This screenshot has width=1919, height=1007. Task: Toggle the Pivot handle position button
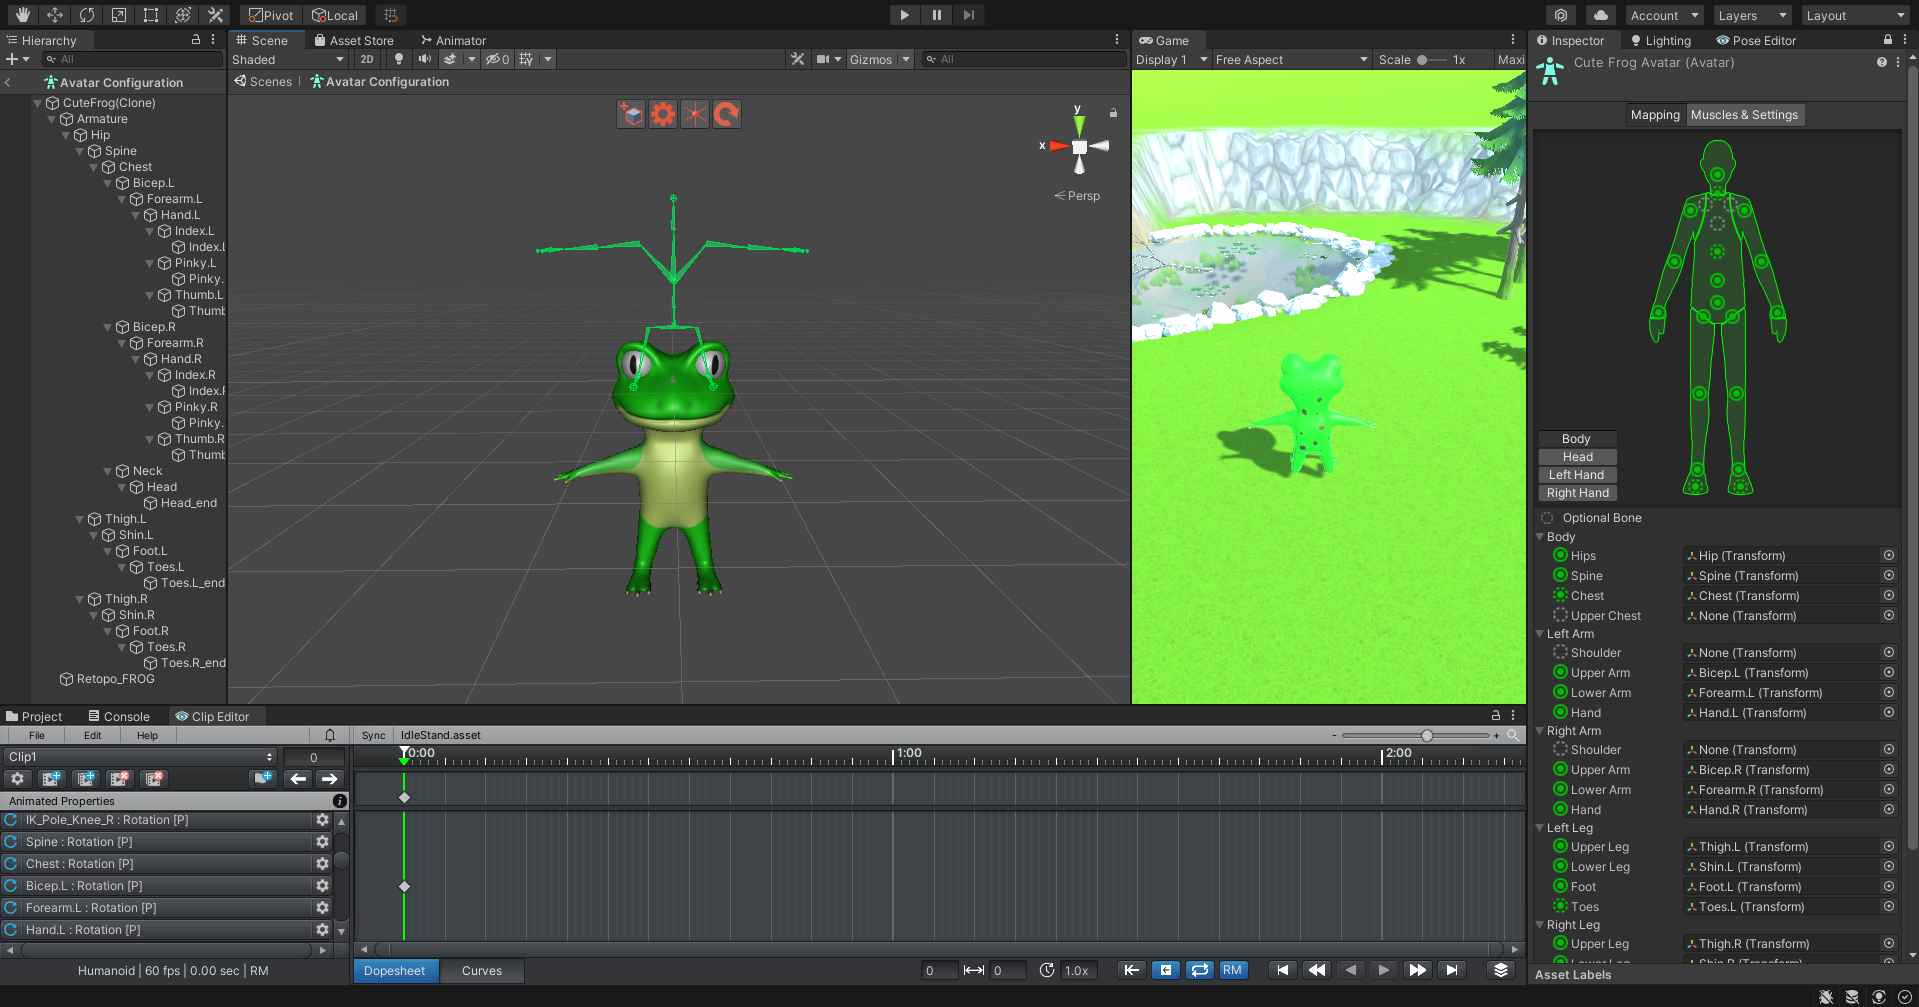[271, 15]
